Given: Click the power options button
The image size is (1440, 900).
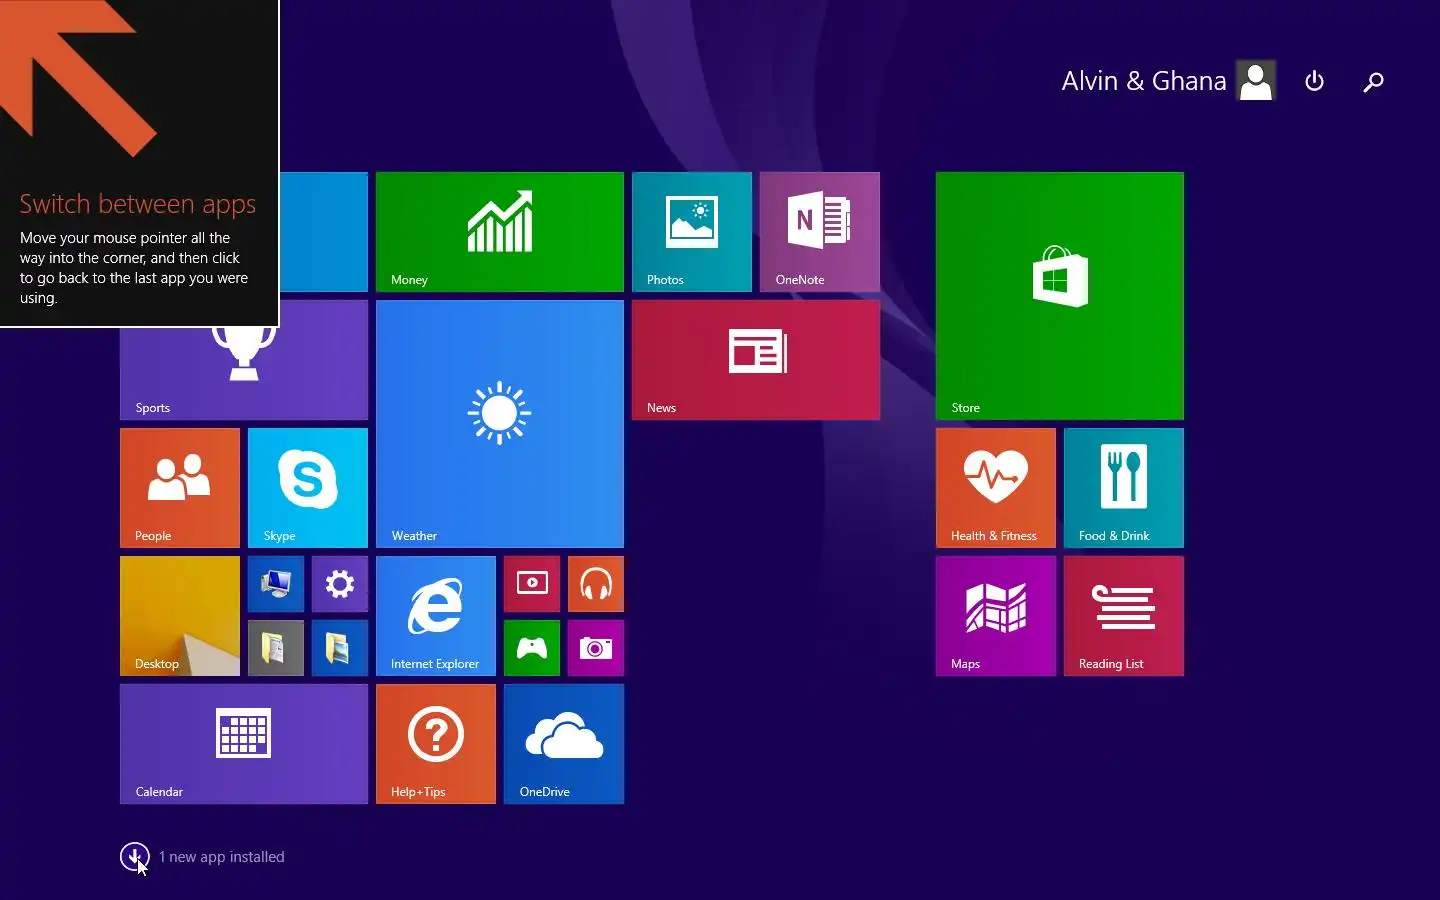Looking at the screenshot, I should (x=1315, y=81).
